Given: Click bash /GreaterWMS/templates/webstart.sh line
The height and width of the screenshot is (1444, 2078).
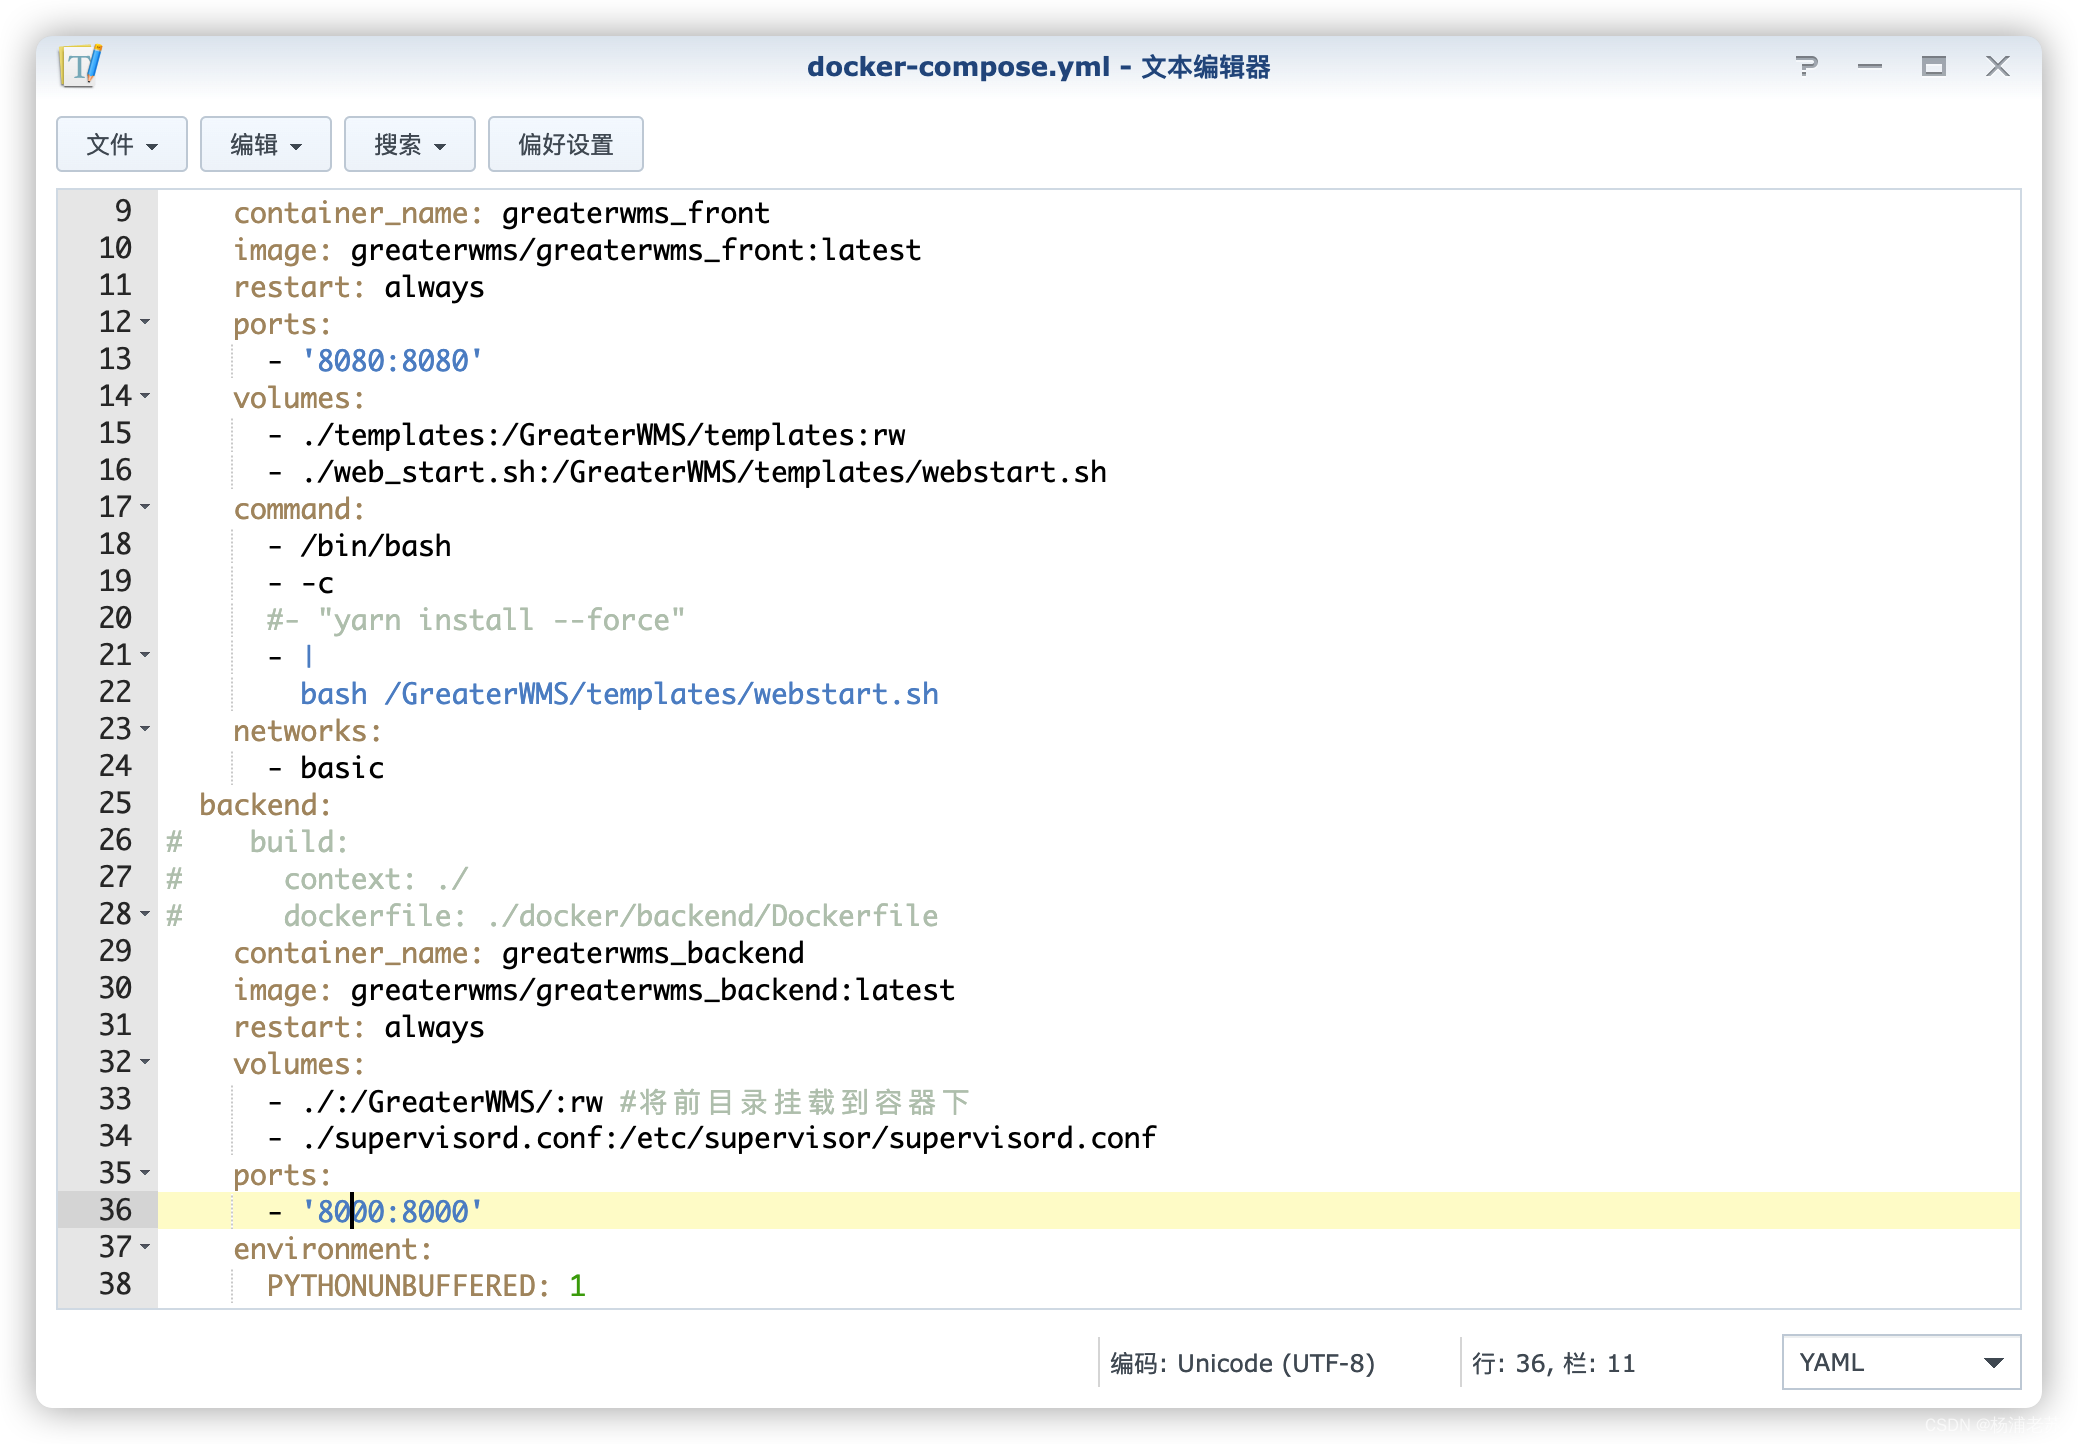Looking at the screenshot, I should (619, 694).
